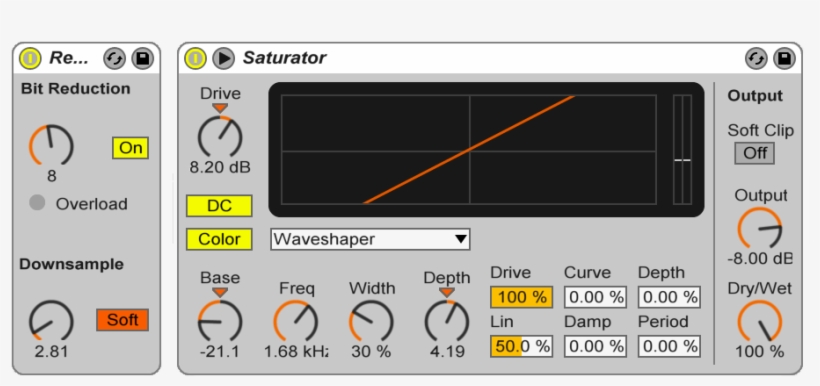Viewport: 820px width, 386px height.
Task: Unfold Saturator with the triangle play button
Action: pos(223,58)
